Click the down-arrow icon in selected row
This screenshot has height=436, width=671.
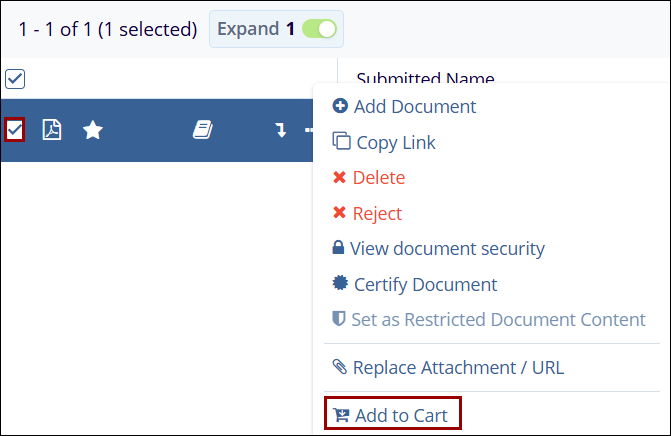[x=281, y=130]
